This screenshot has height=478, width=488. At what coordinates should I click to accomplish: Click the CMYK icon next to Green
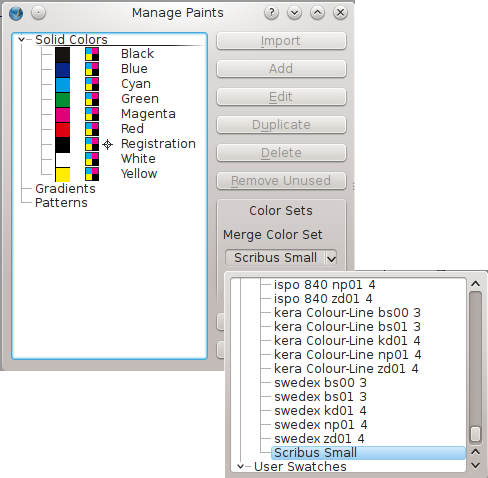pyautogui.click(x=92, y=99)
